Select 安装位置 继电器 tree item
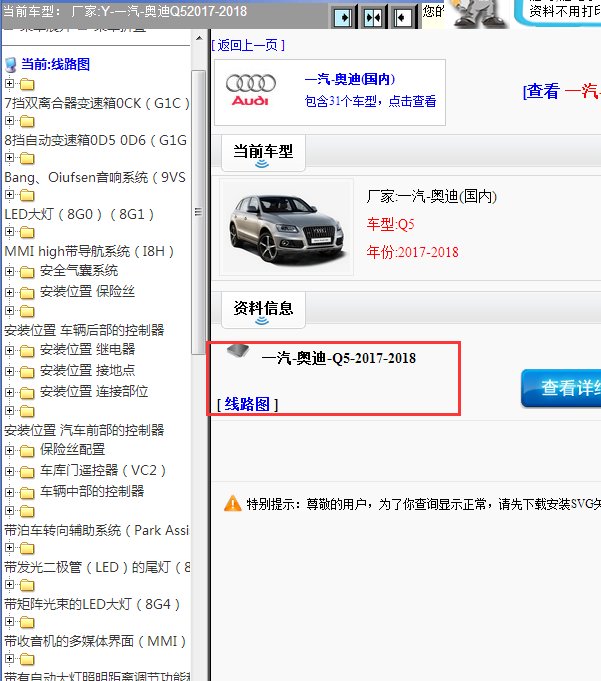 [x=87, y=350]
